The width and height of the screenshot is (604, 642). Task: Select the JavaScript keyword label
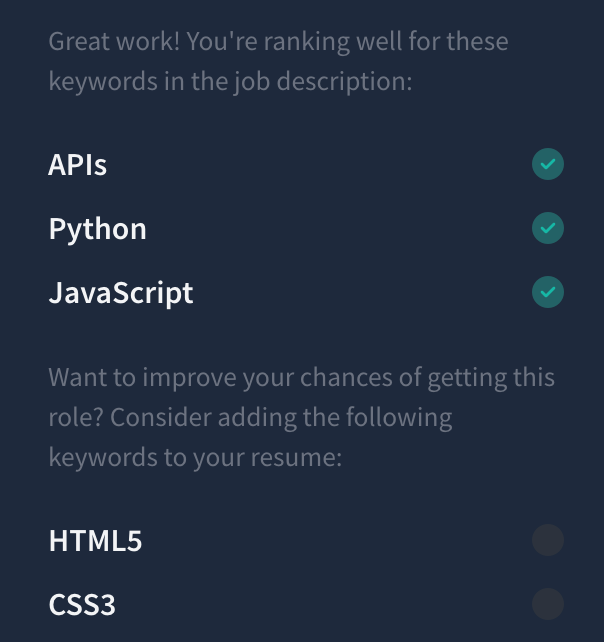point(121,293)
